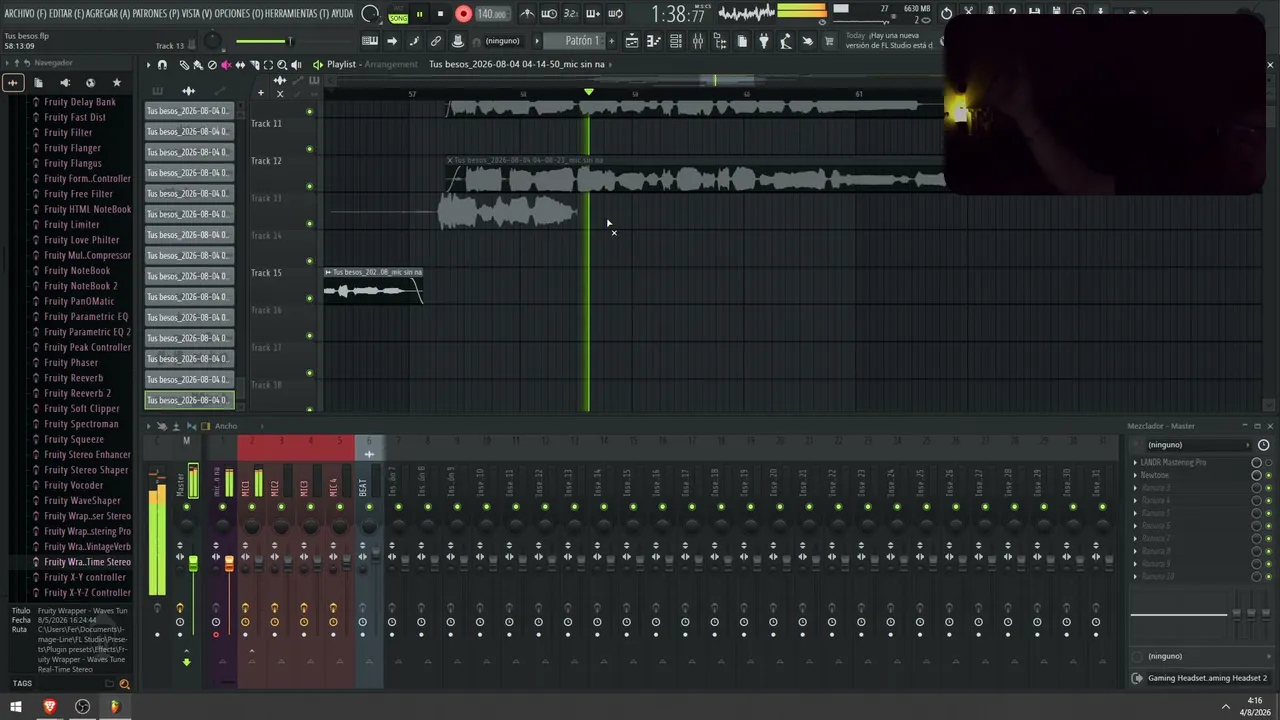The width and height of the screenshot is (1280, 720).
Task: Open the PATRONES menu
Action: [x=156, y=14]
